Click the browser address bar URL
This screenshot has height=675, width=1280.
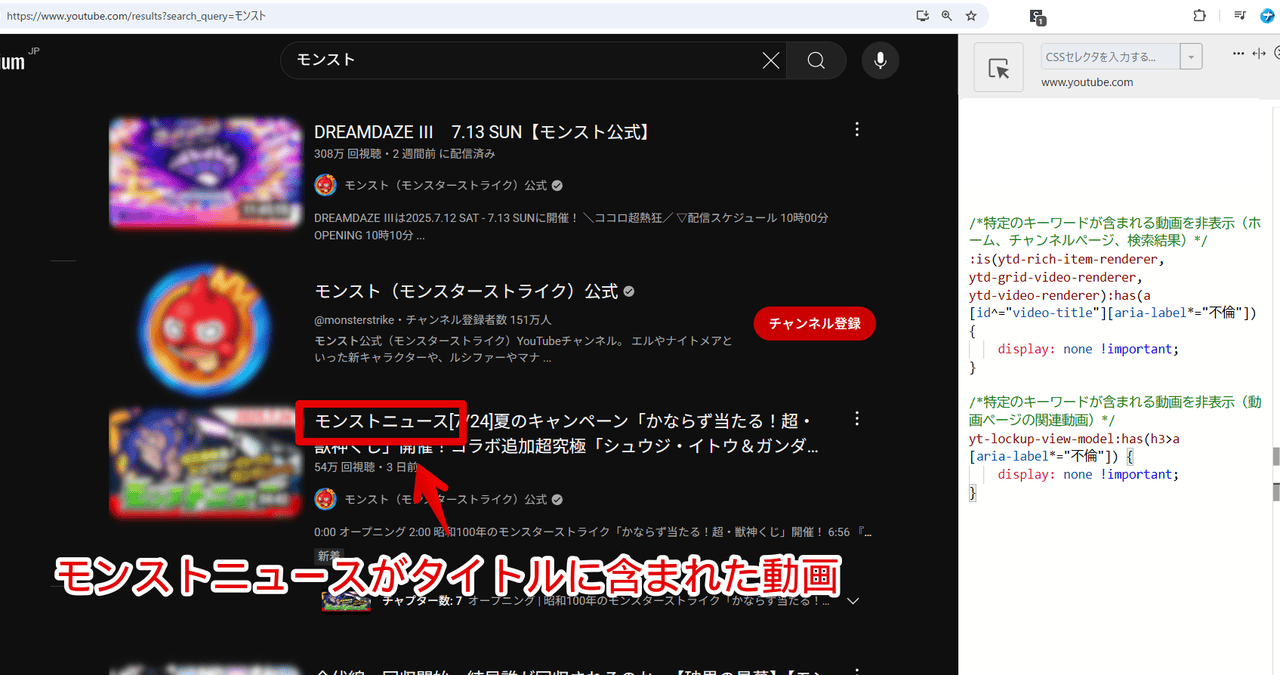pos(137,17)
